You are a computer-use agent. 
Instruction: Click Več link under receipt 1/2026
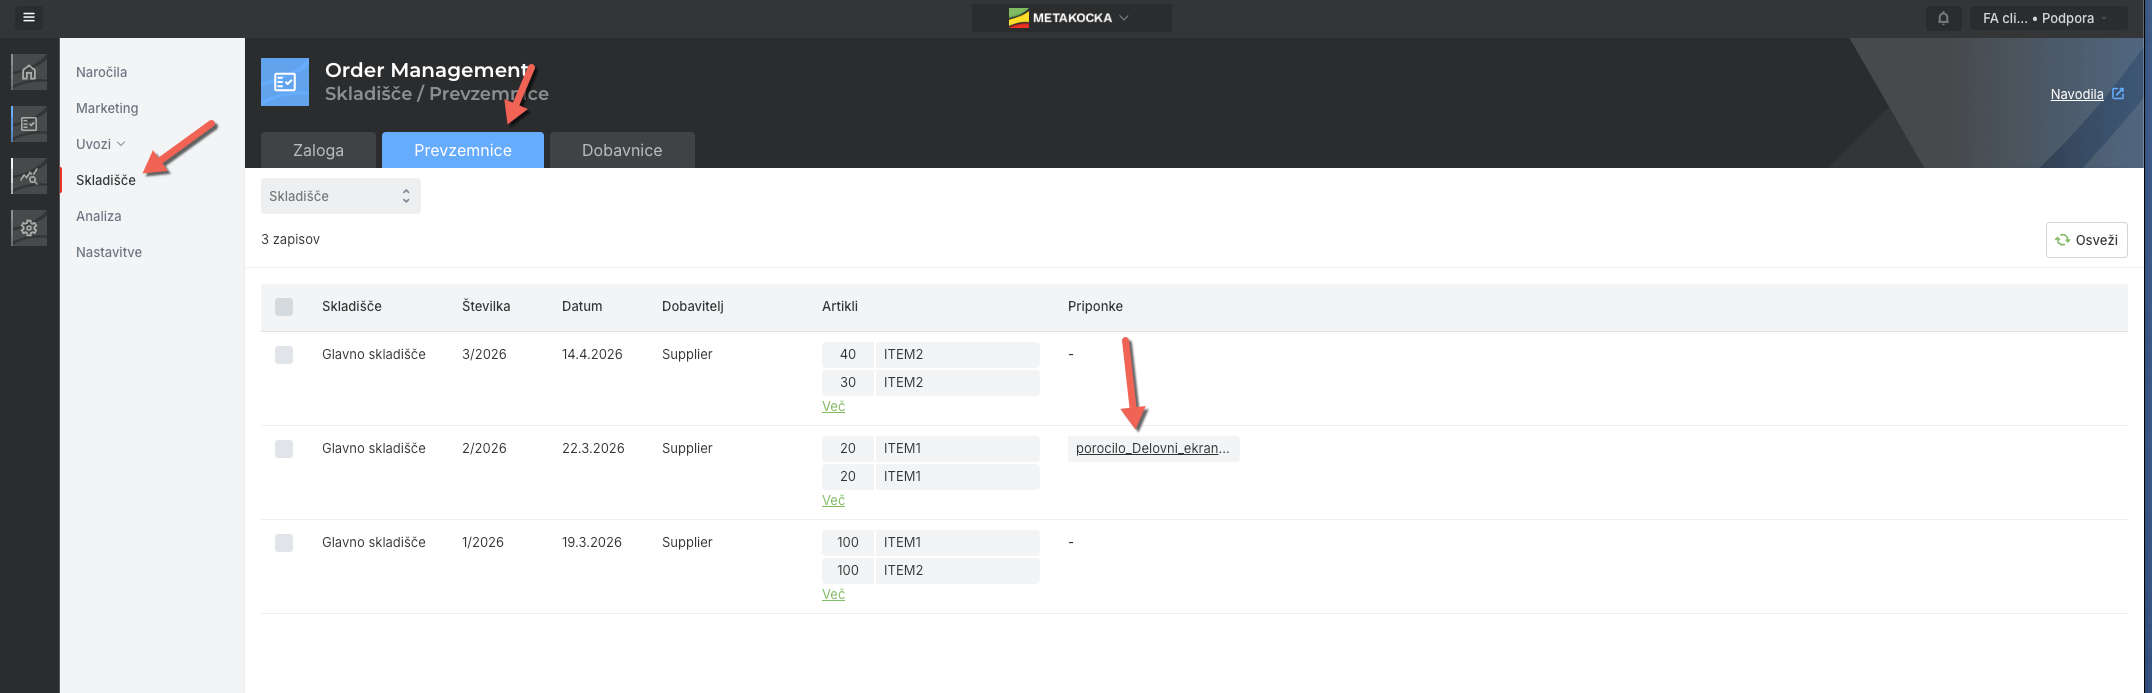tap(833, 594)
